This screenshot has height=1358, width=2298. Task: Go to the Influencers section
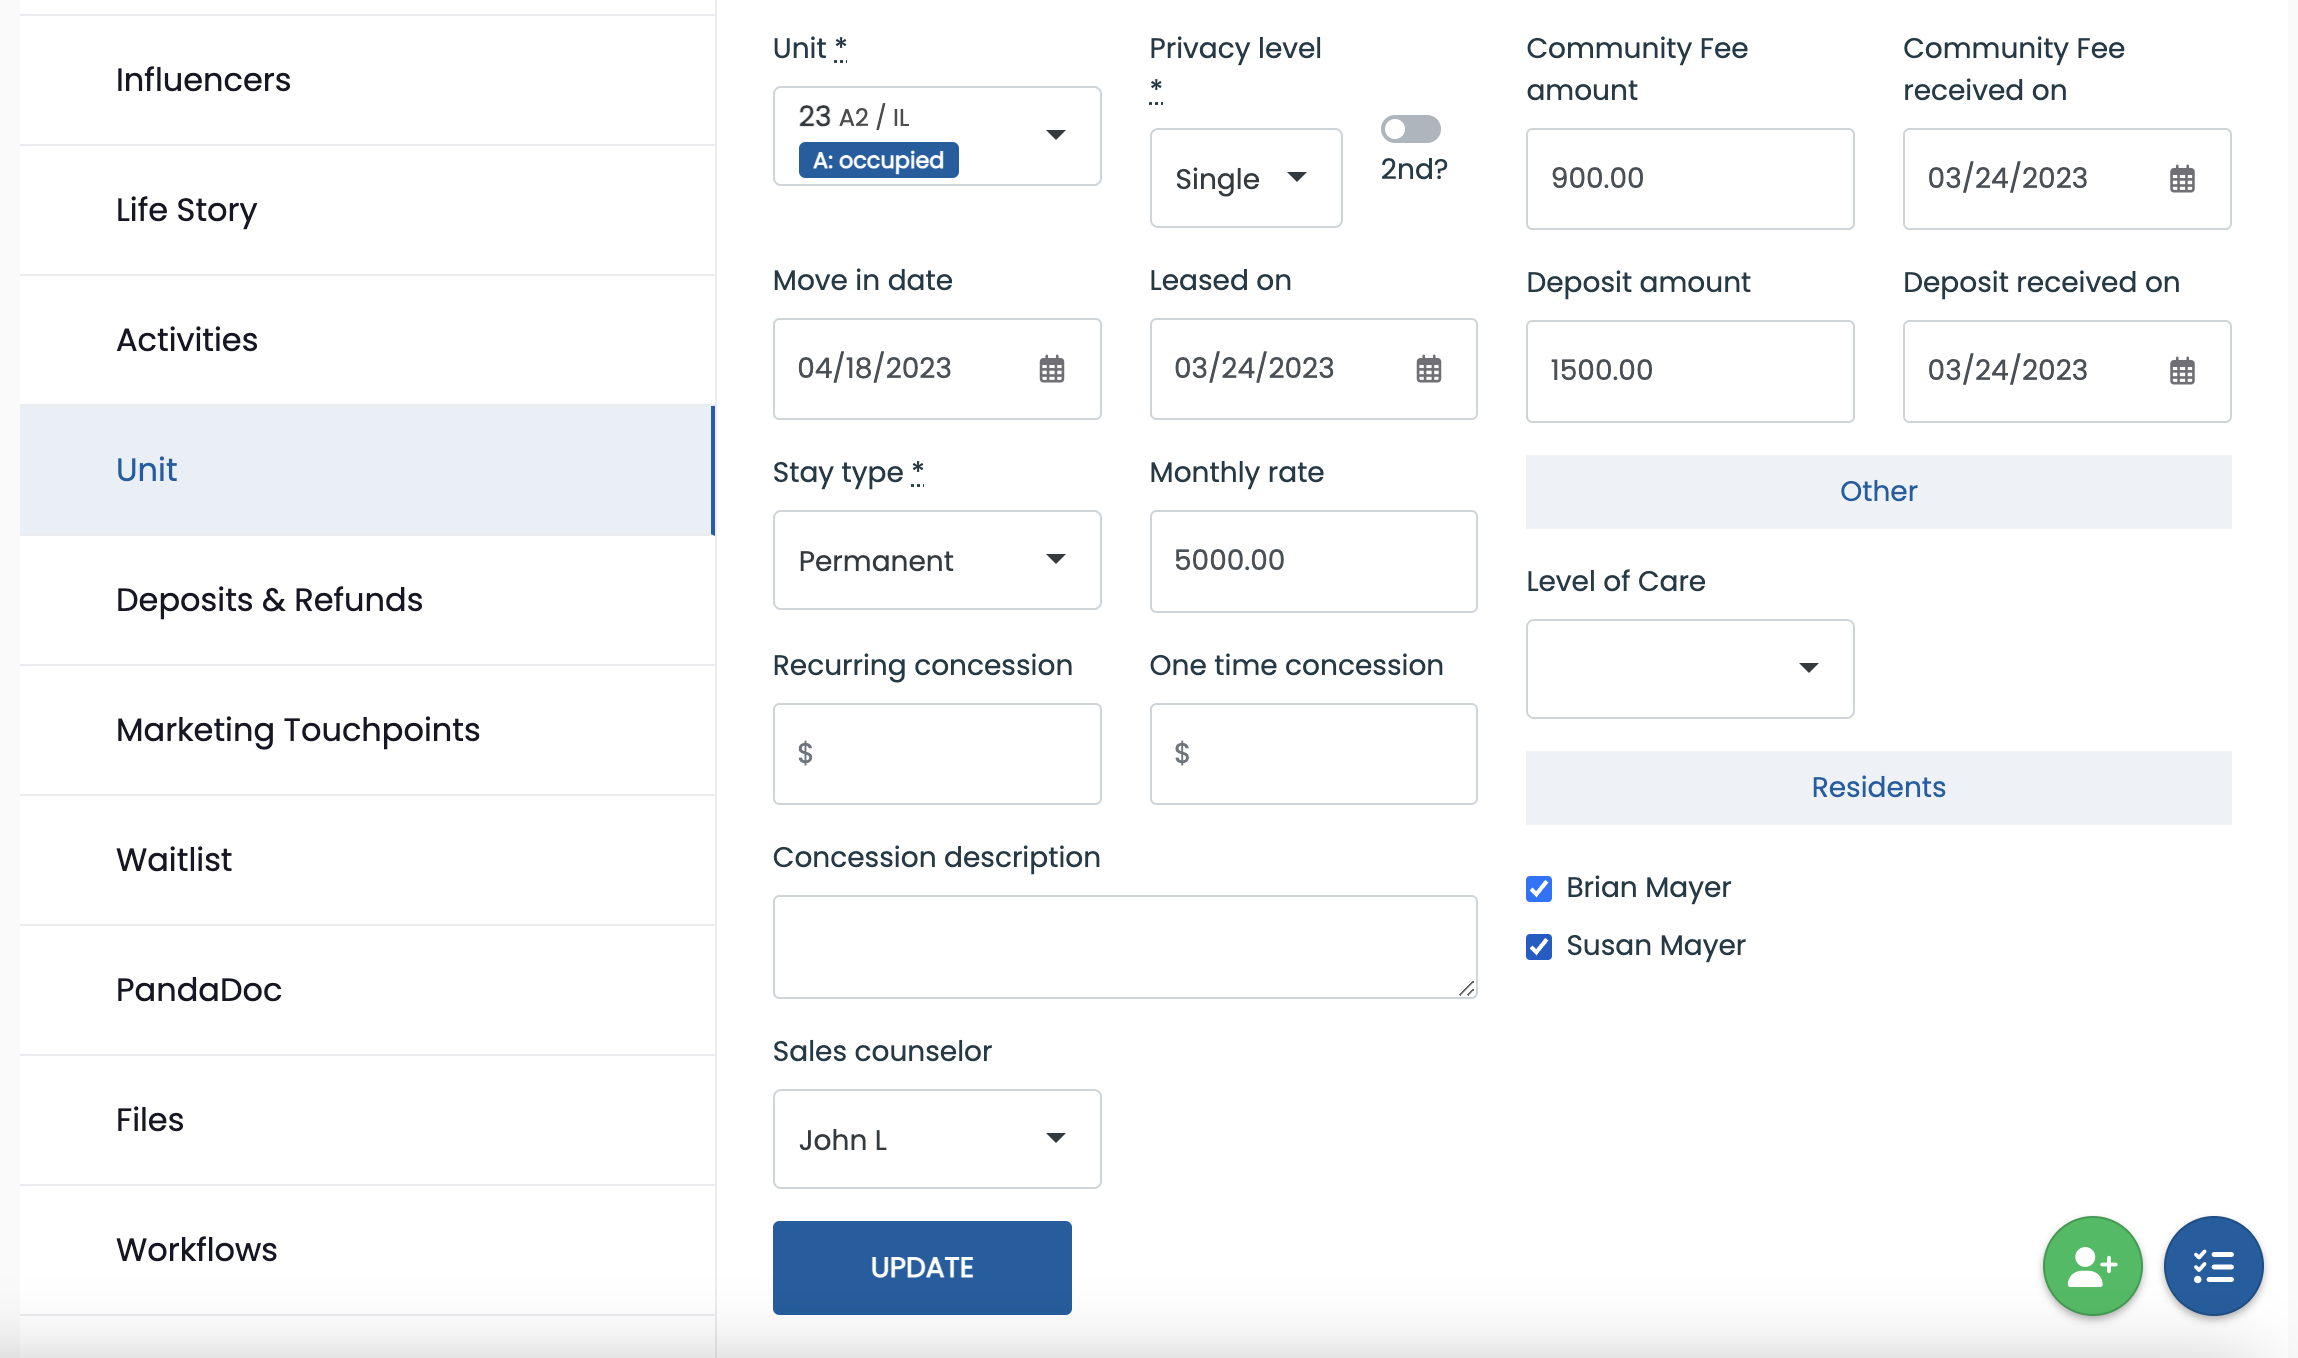tap(367, 80)
